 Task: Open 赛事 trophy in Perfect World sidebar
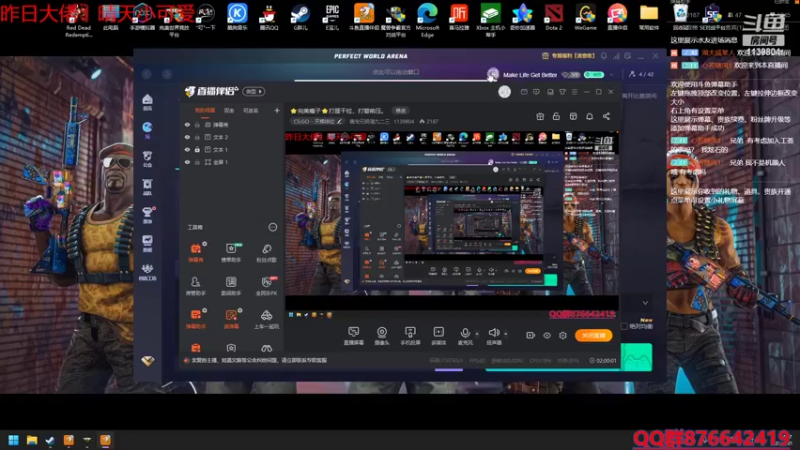tap(147, 215)
